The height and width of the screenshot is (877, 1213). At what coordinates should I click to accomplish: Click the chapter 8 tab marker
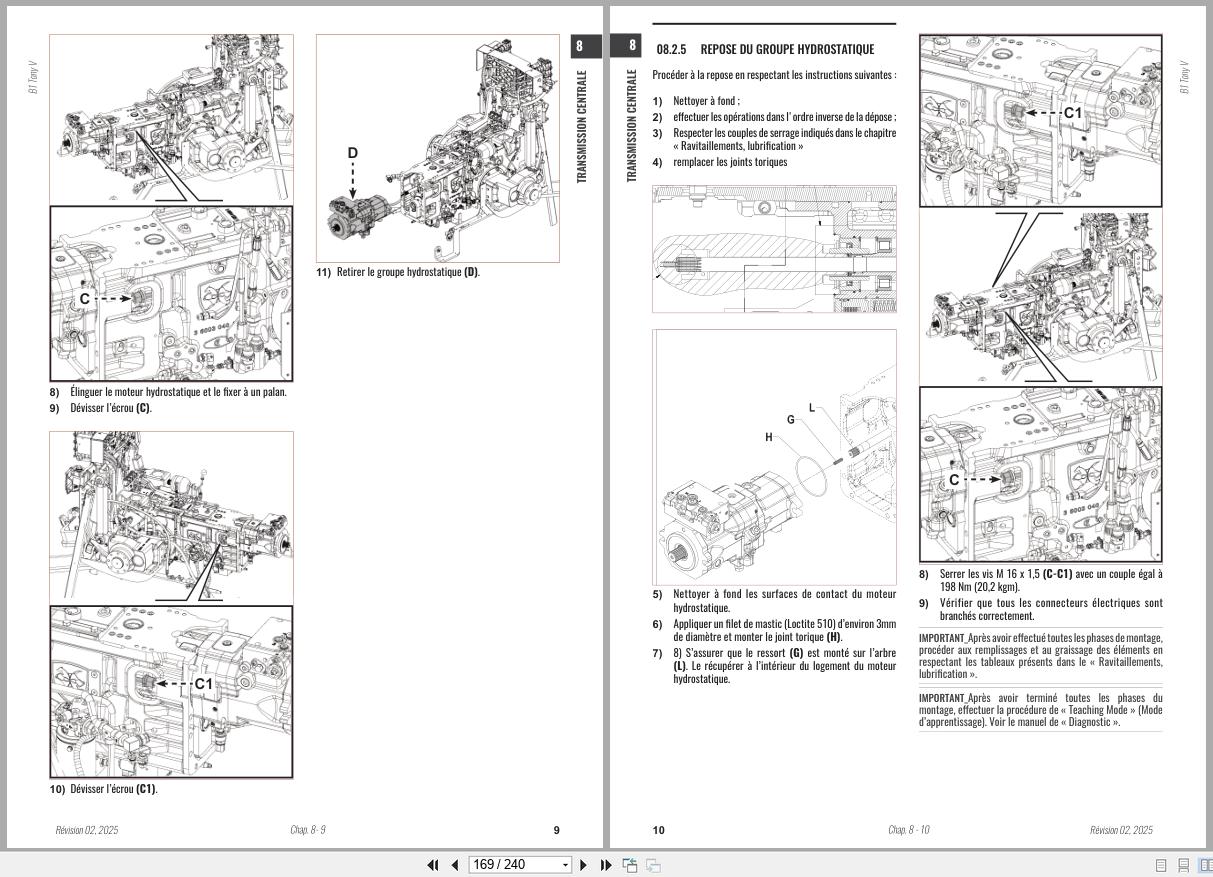pos(631,46)
